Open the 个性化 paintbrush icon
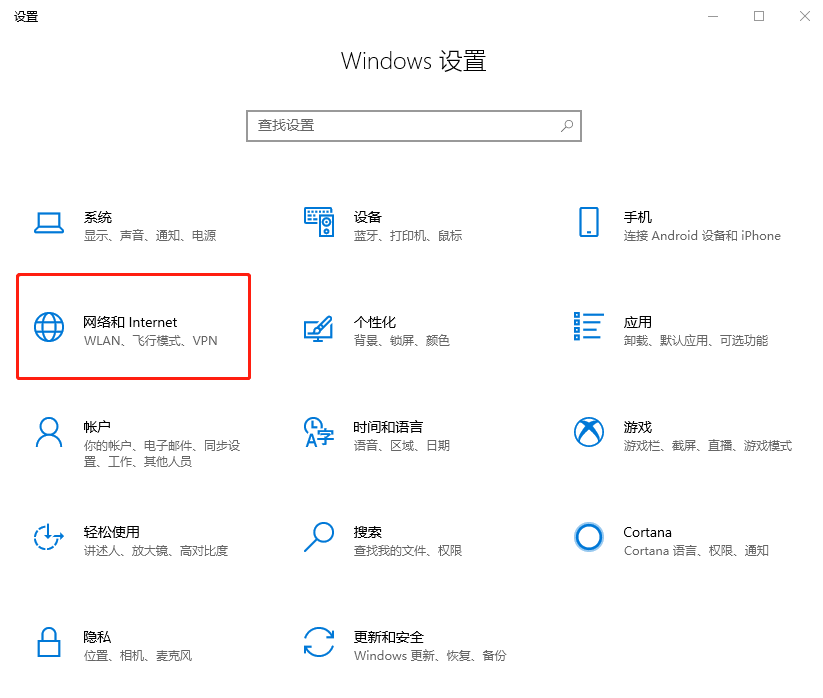Image resolution: width=823 pixels, height=698 pixels. (x=319, y=329)
